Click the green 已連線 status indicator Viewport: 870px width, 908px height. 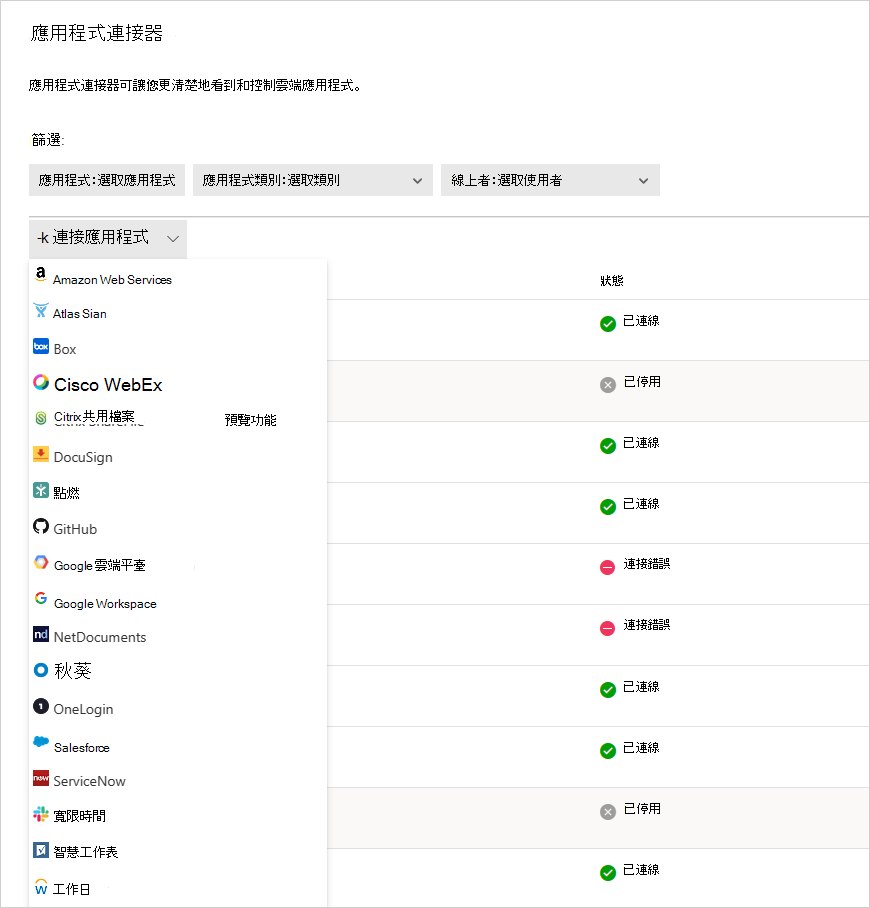click(607, 324)
